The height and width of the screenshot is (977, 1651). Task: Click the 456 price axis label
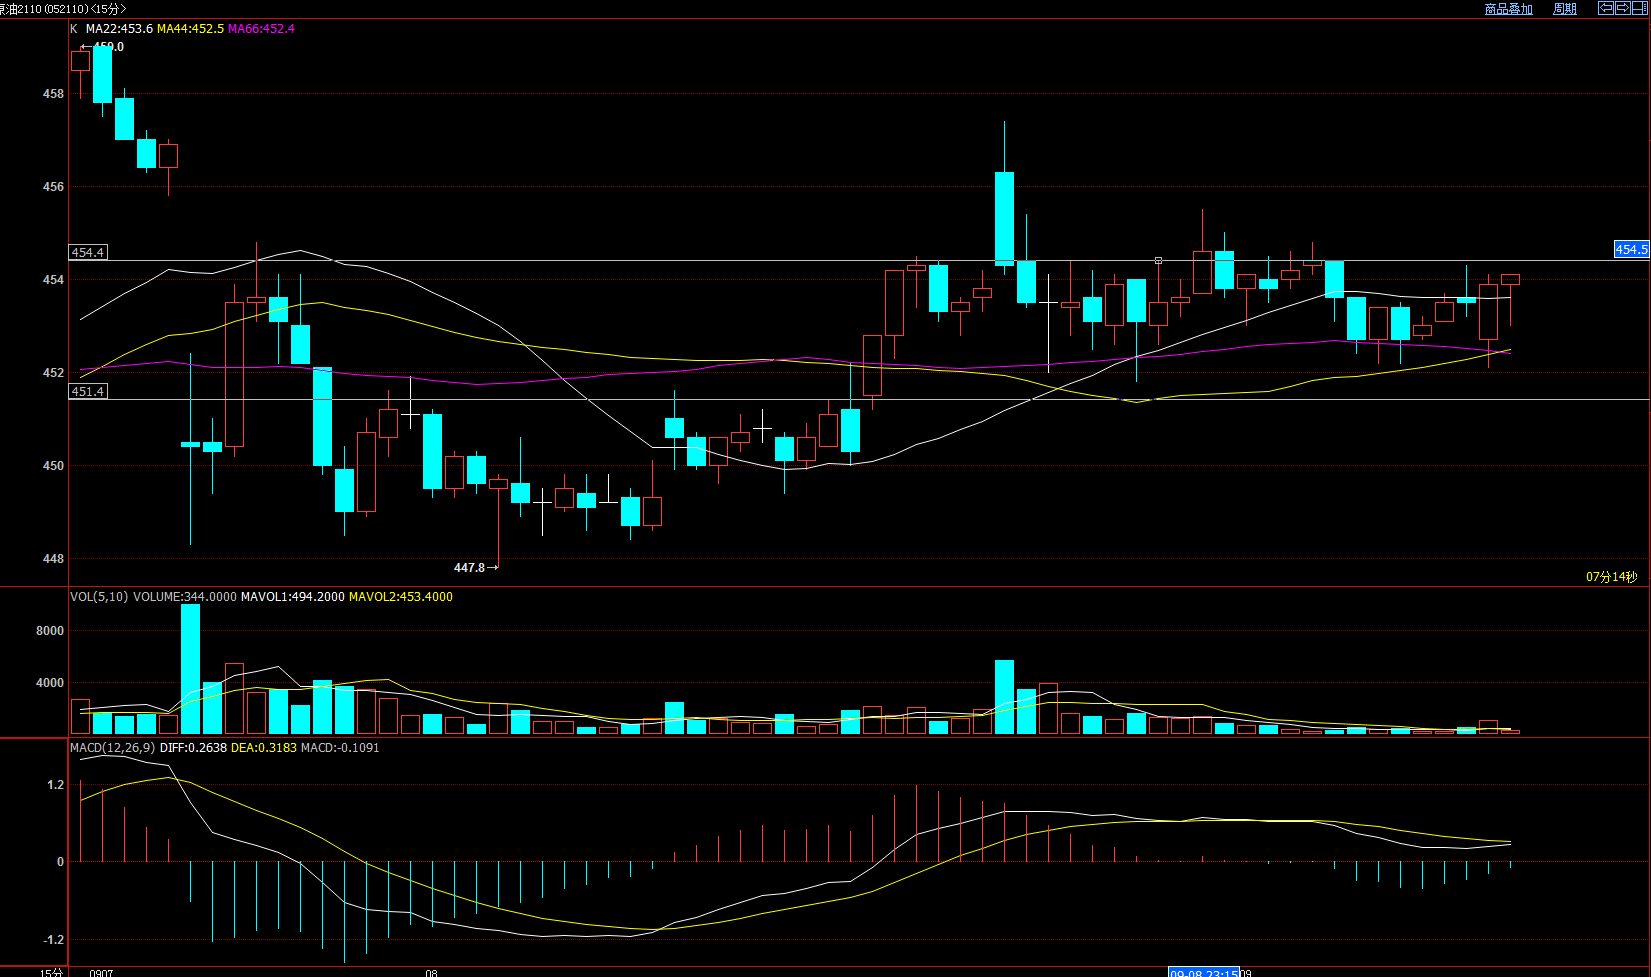tap(53, 187)
